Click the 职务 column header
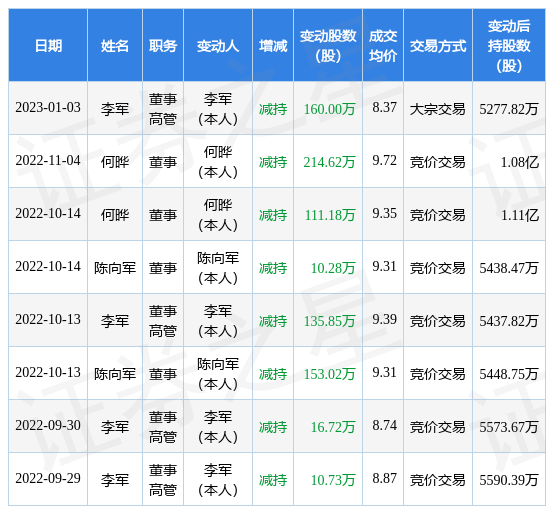The image size is (546, 514). click(x=163, y=46)
